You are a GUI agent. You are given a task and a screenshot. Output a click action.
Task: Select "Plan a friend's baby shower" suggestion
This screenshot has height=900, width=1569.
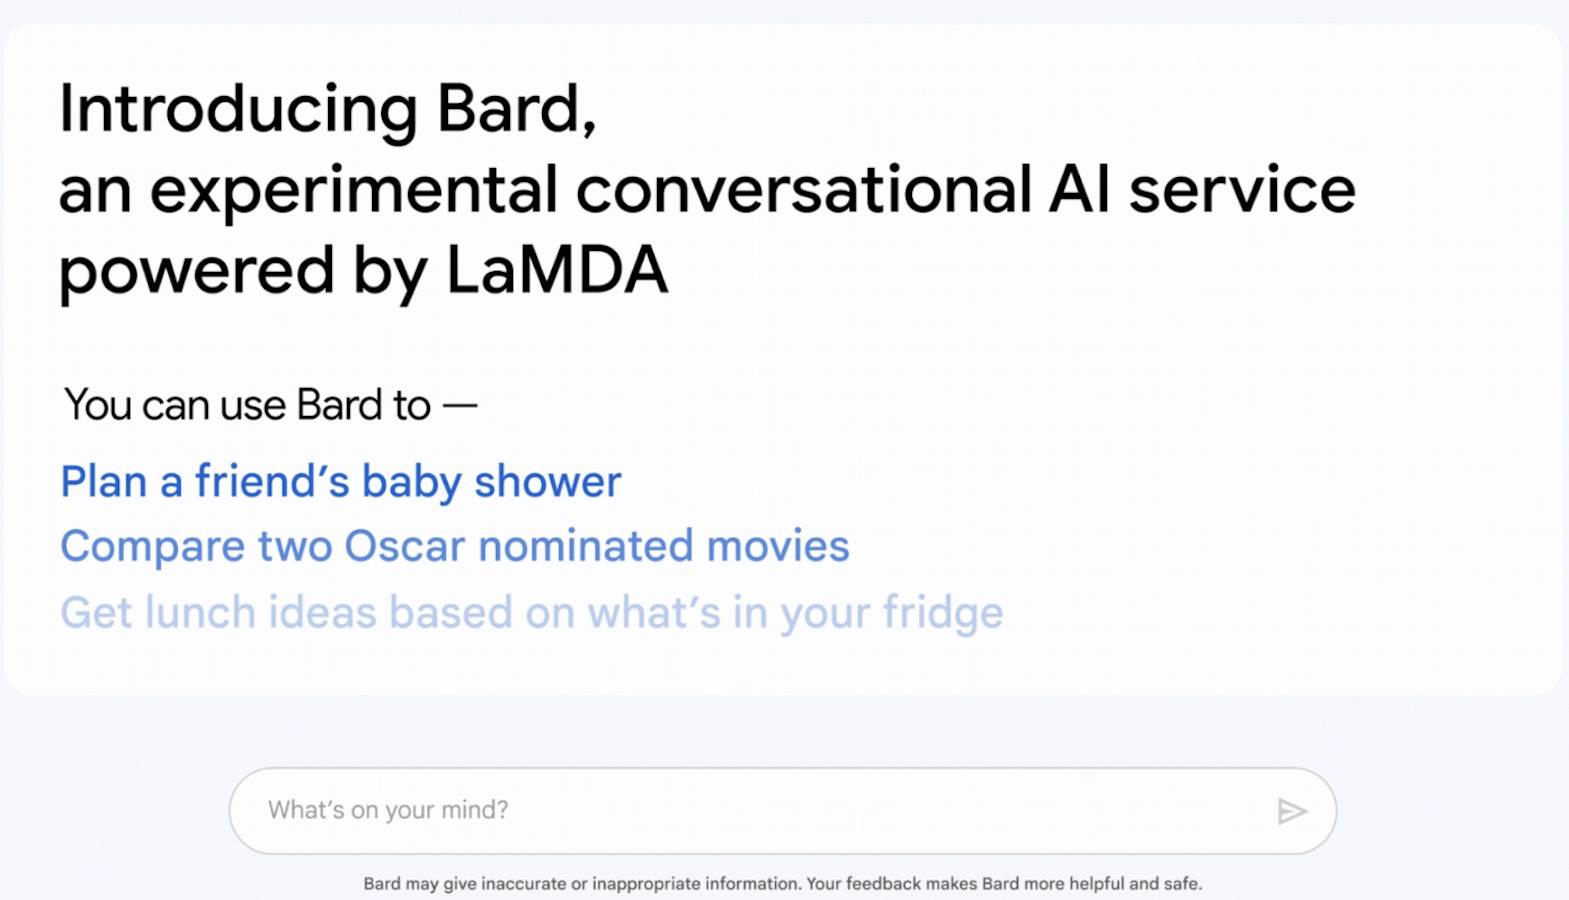point(341,482)
